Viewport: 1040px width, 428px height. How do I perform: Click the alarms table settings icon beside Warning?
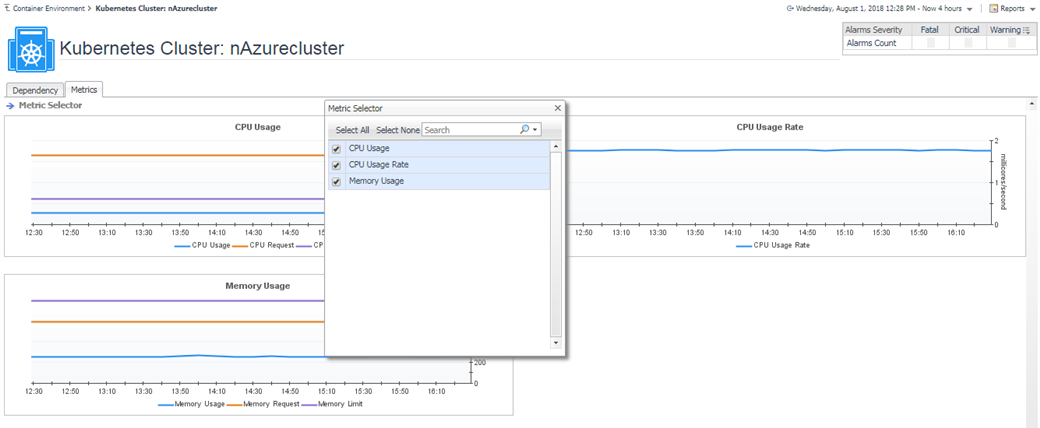coord(1026,30)
